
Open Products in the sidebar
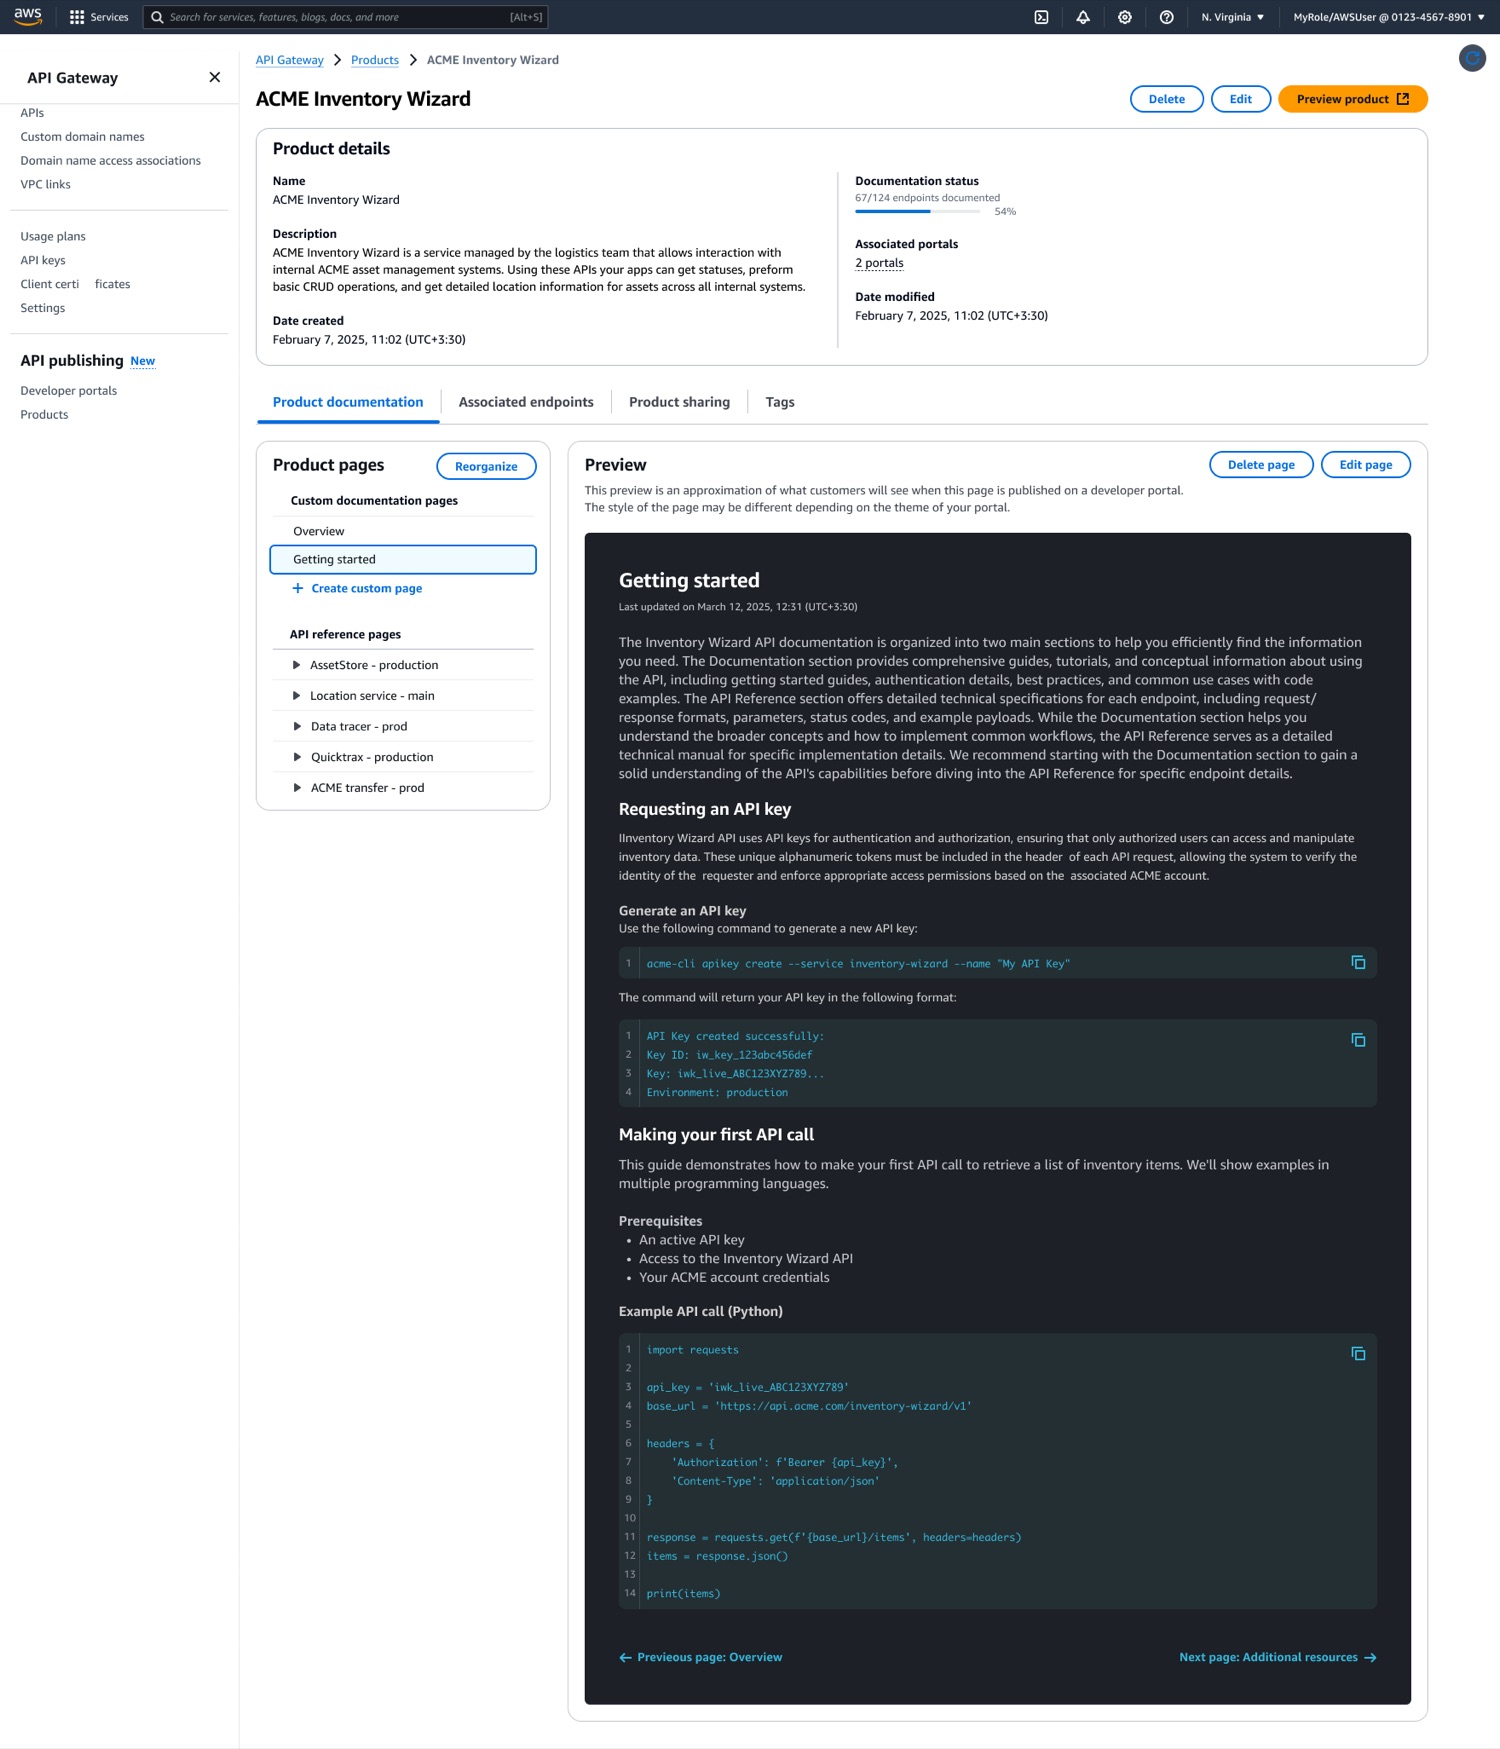[x=44, y=415]
